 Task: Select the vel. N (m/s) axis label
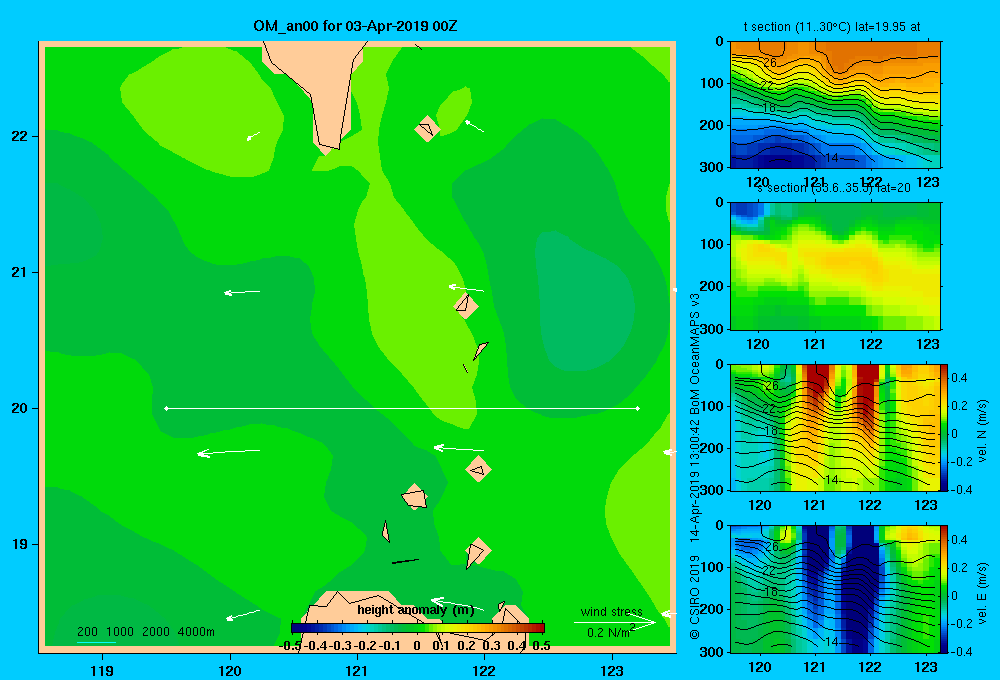(x=982, y=431)
